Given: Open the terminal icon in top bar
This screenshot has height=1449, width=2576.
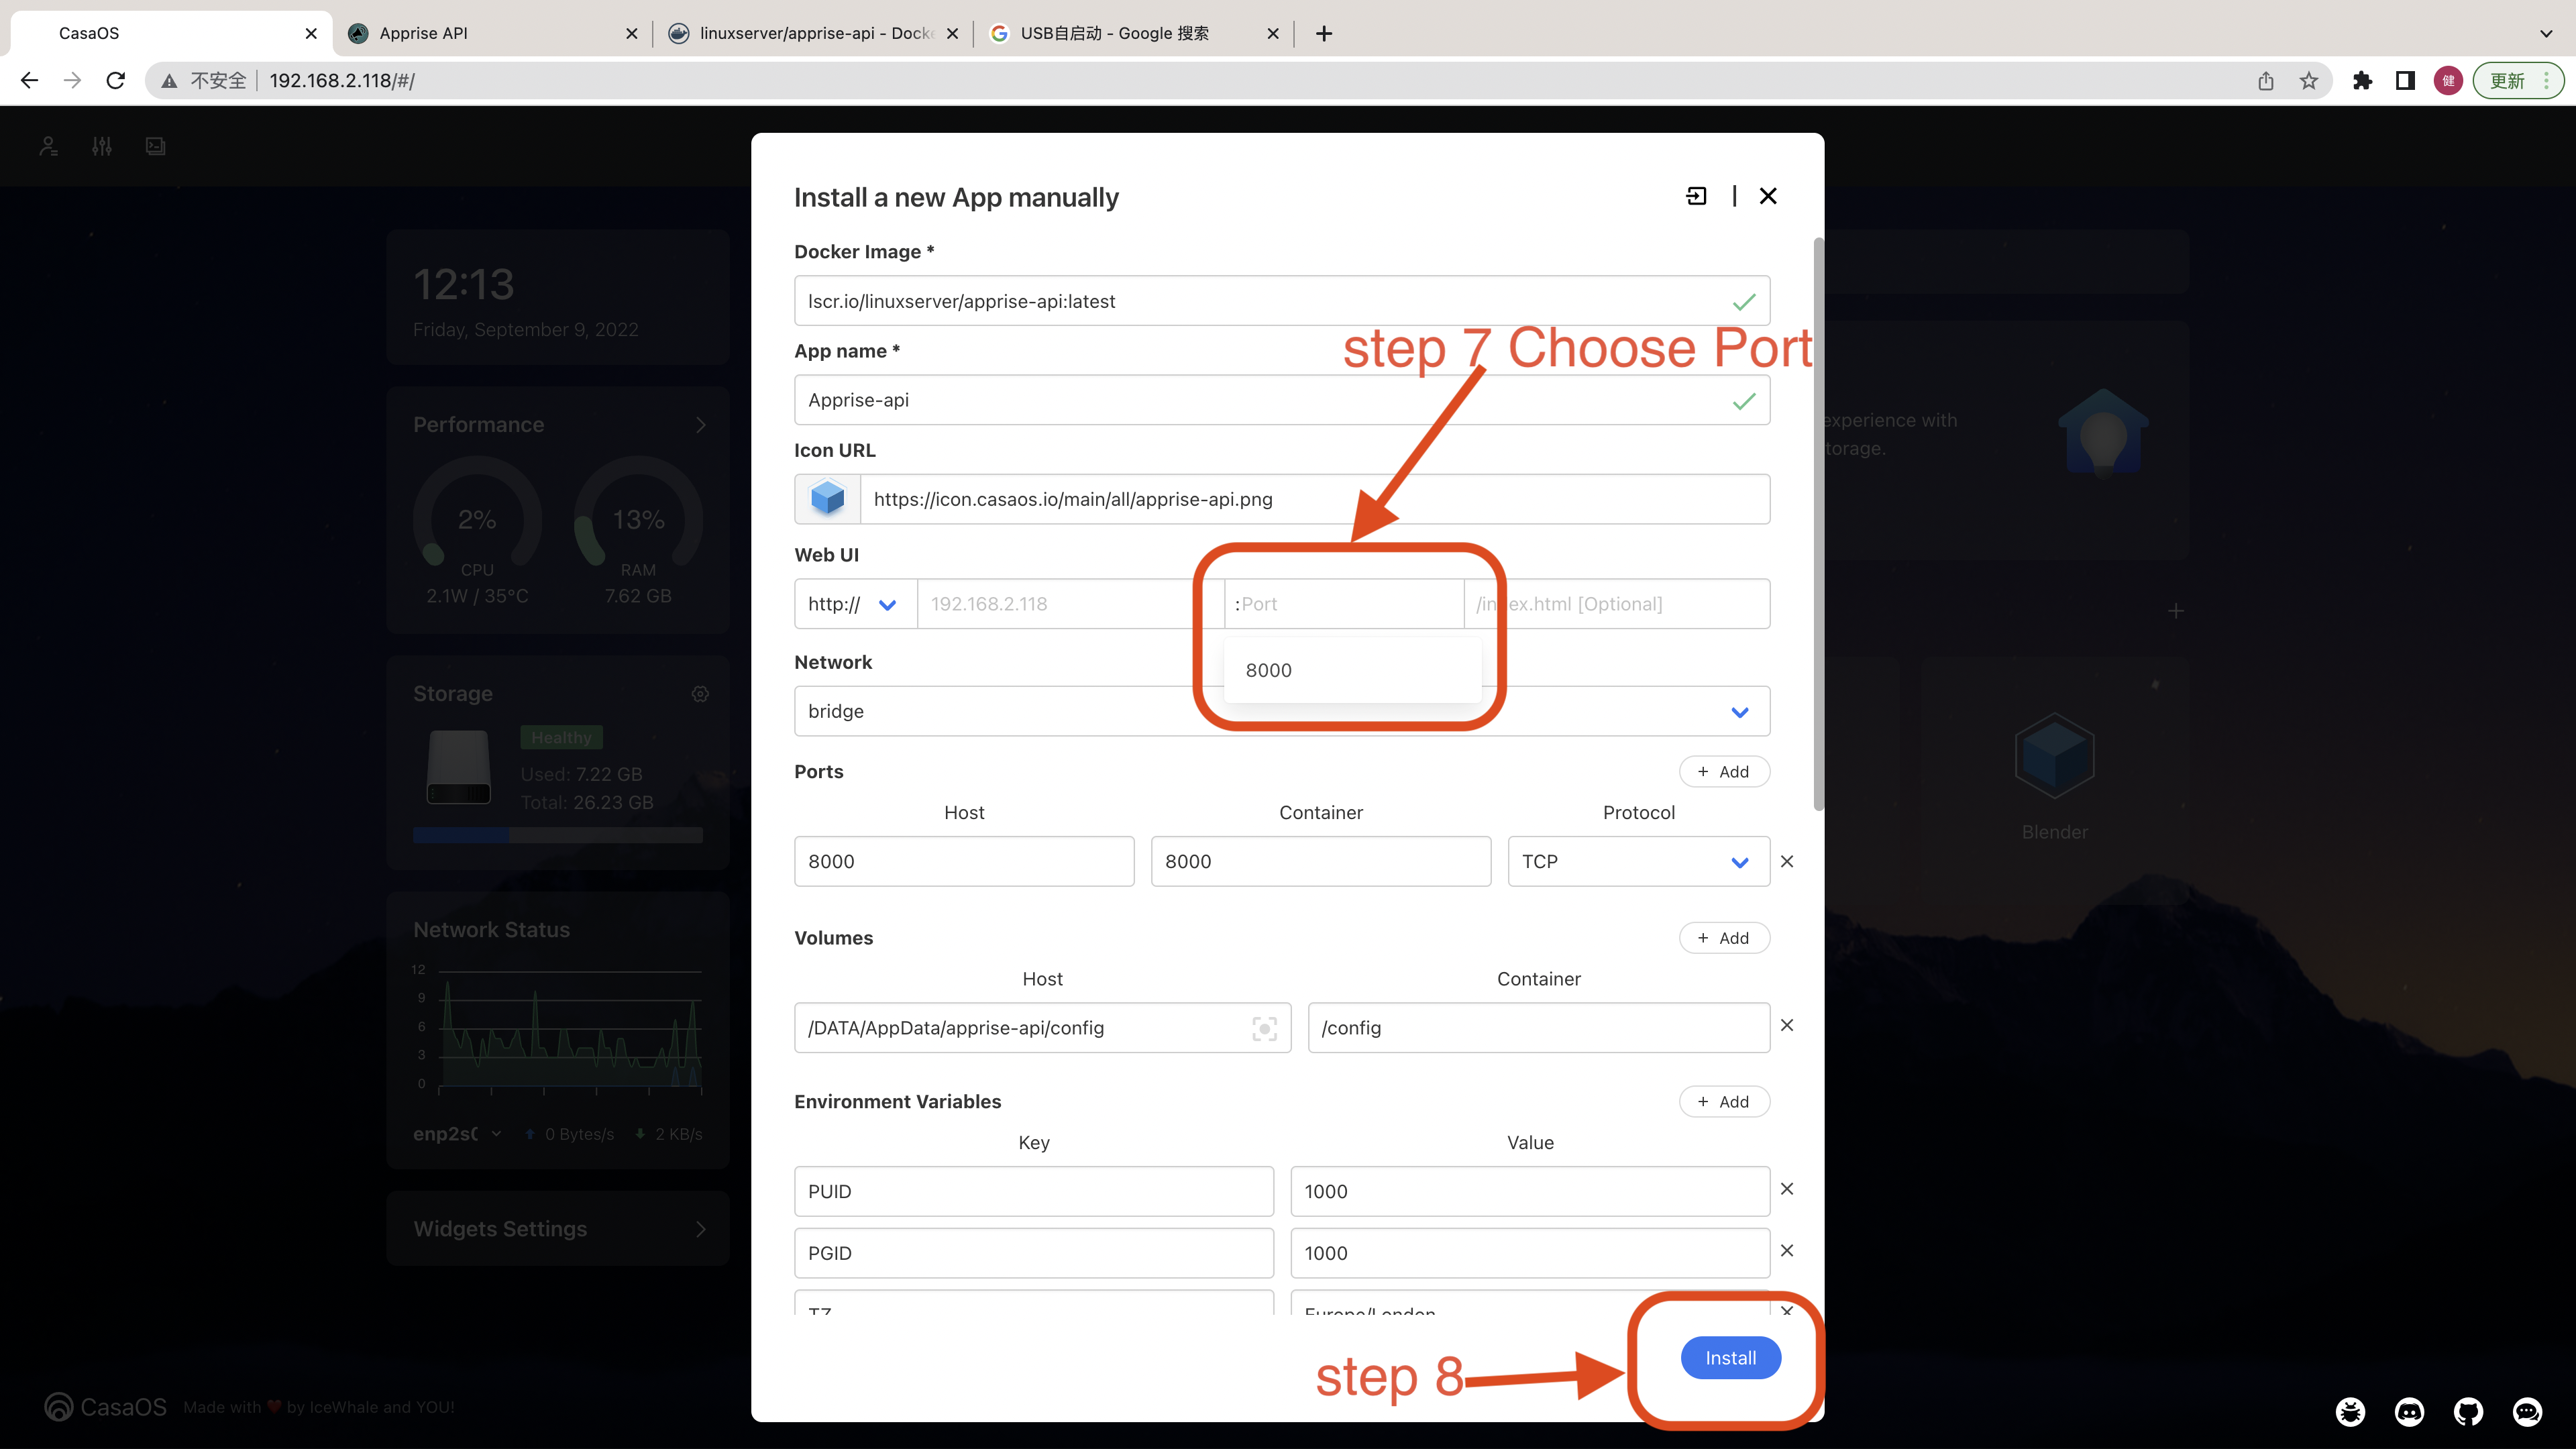Looking at the screenshot, I should 155,146.
